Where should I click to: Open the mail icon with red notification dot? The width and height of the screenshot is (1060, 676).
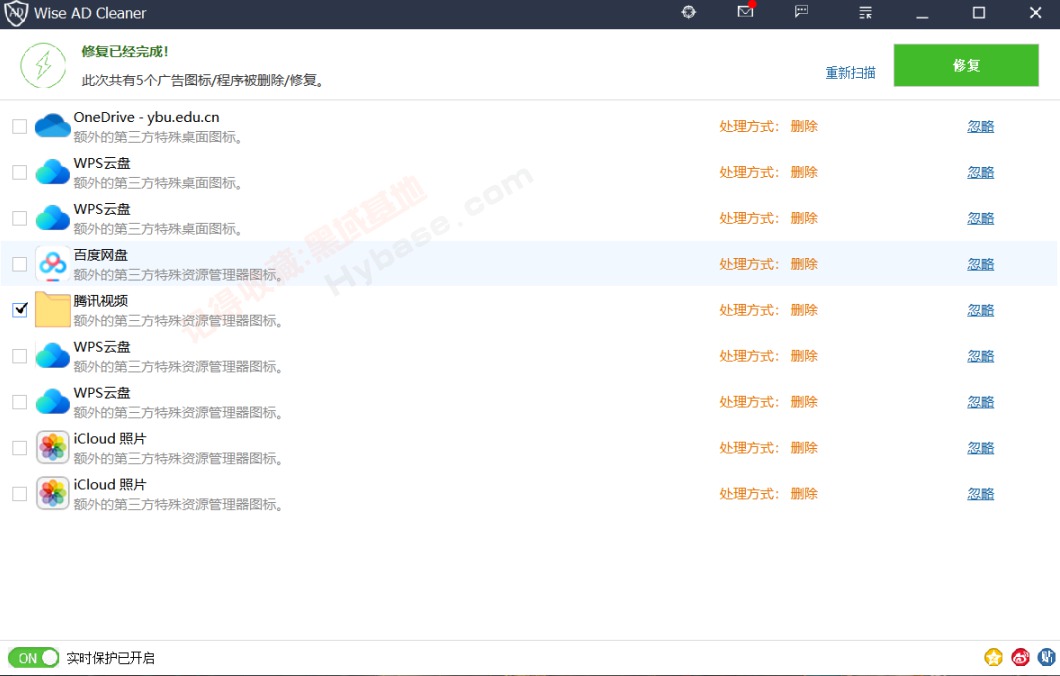[745, 11]
